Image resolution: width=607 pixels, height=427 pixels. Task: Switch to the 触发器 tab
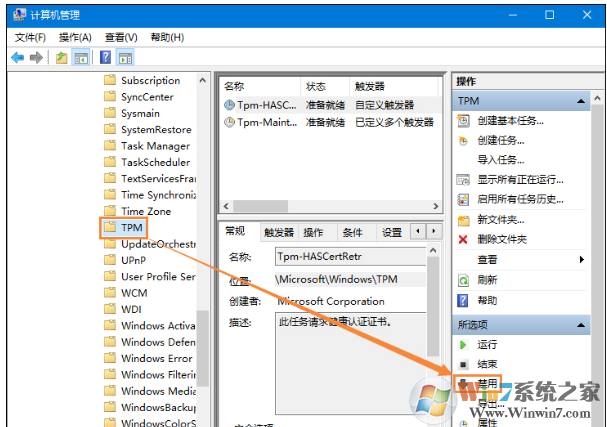click(279, 232)
